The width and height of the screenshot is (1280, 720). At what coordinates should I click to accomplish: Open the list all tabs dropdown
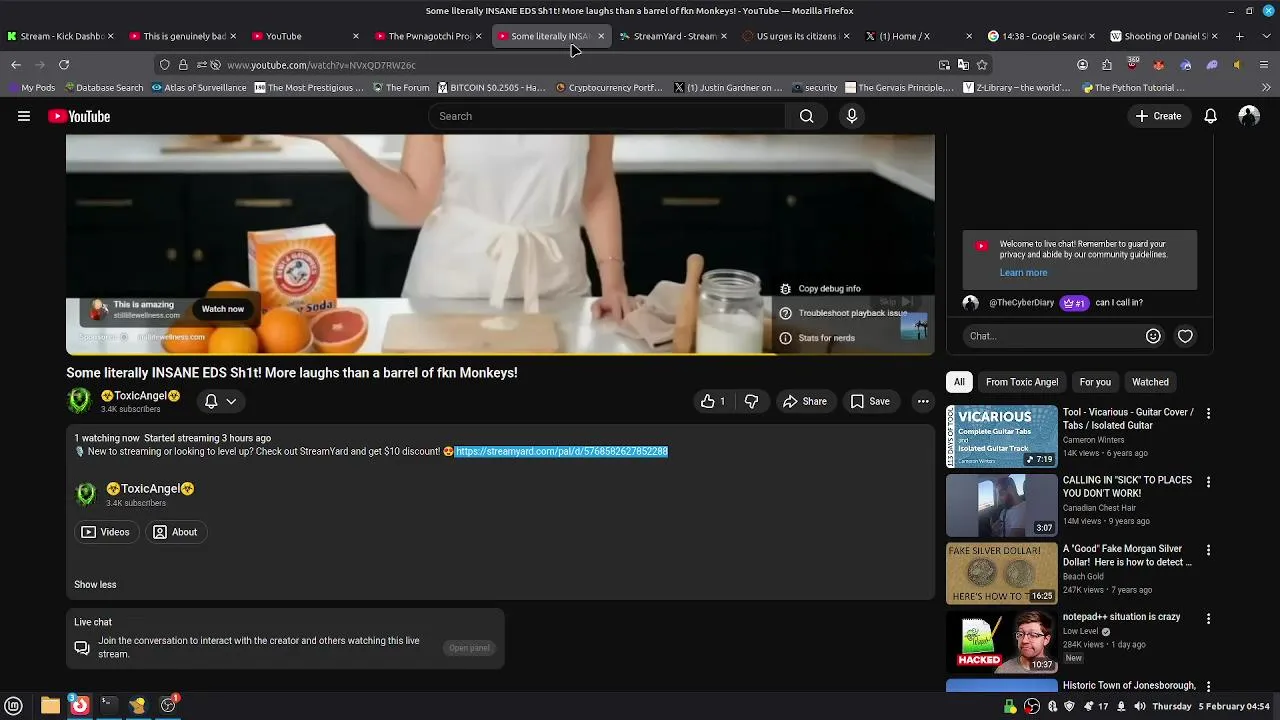pyautogui.click(x=1266, y=36)
